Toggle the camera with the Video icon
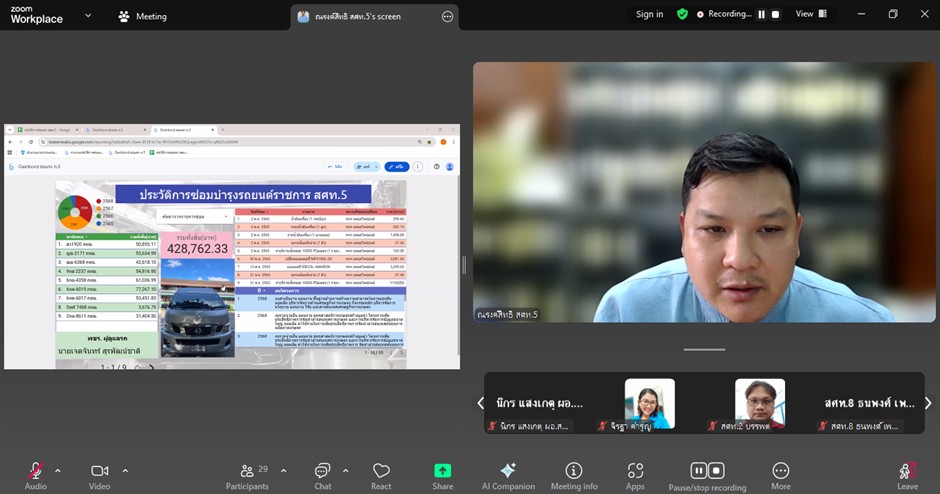 coord(99,471)
